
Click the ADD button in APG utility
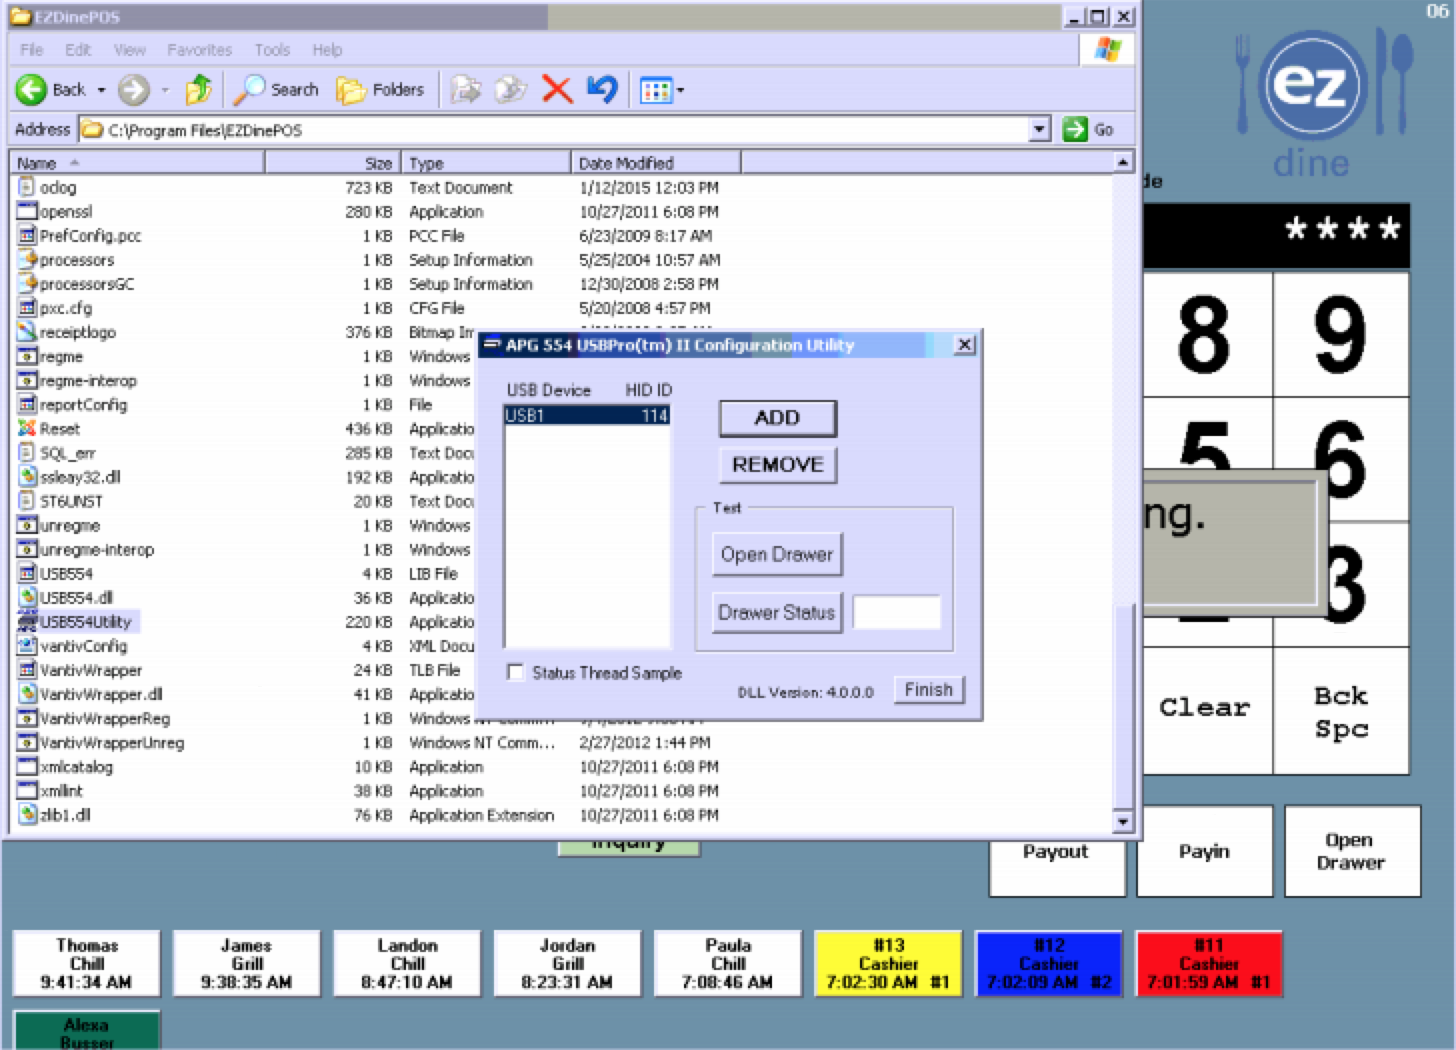(x=777, y=418)
